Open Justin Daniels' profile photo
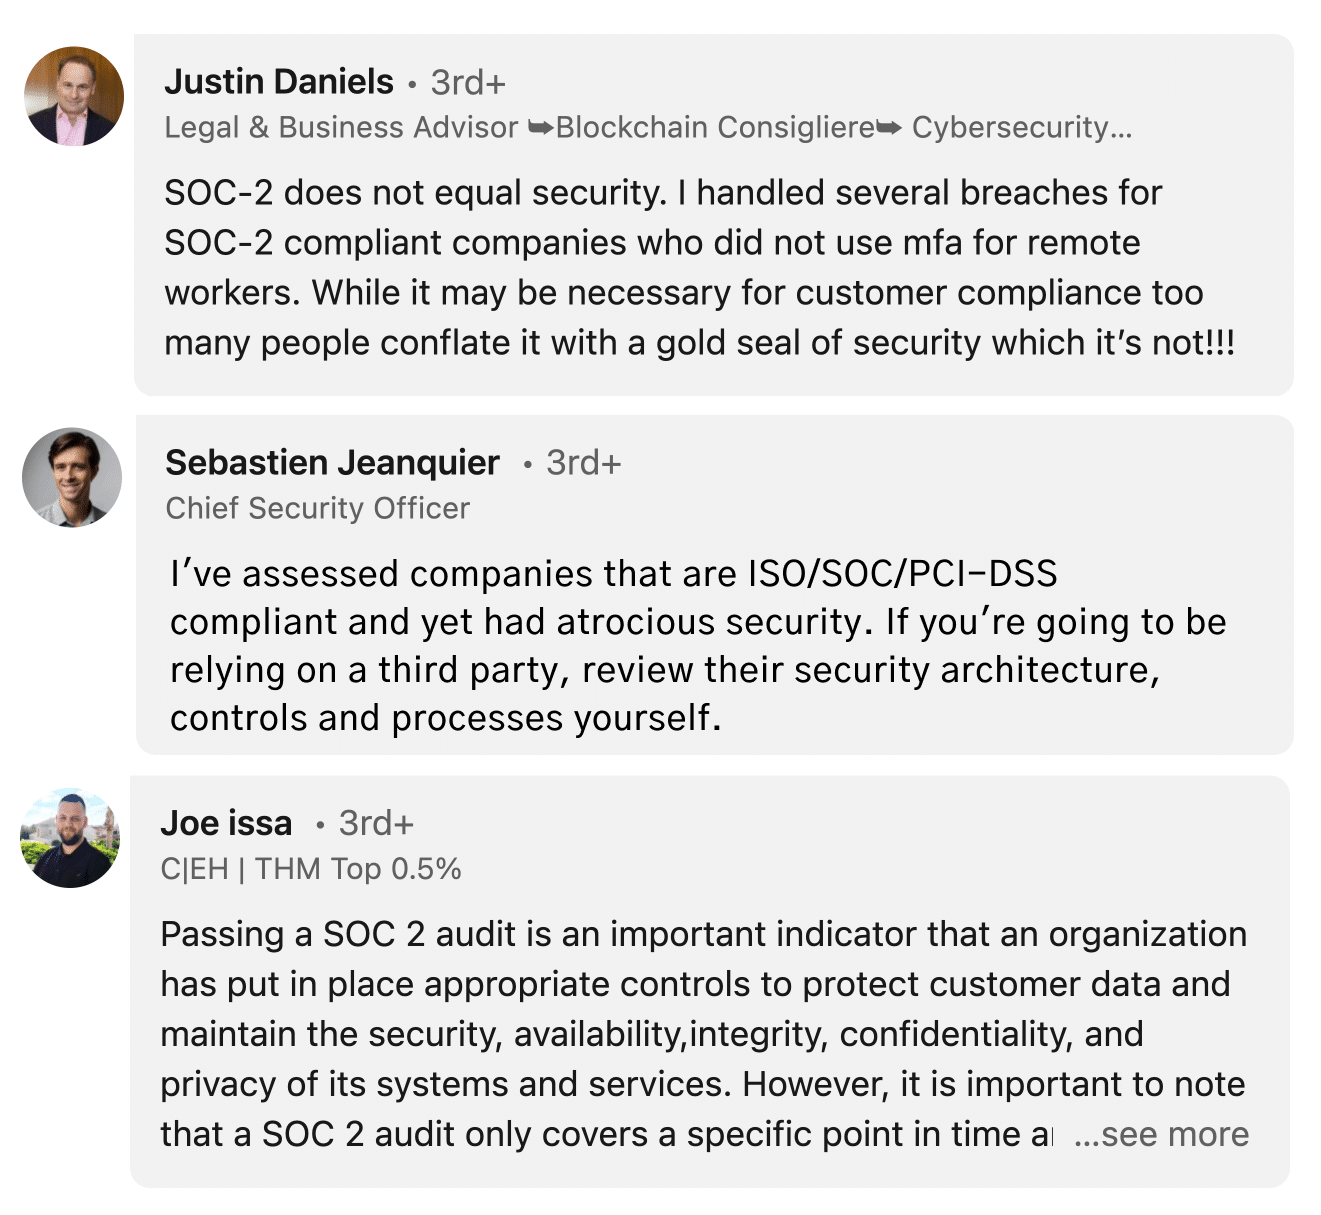The image size is (1321, 1215). coord(74,96)
